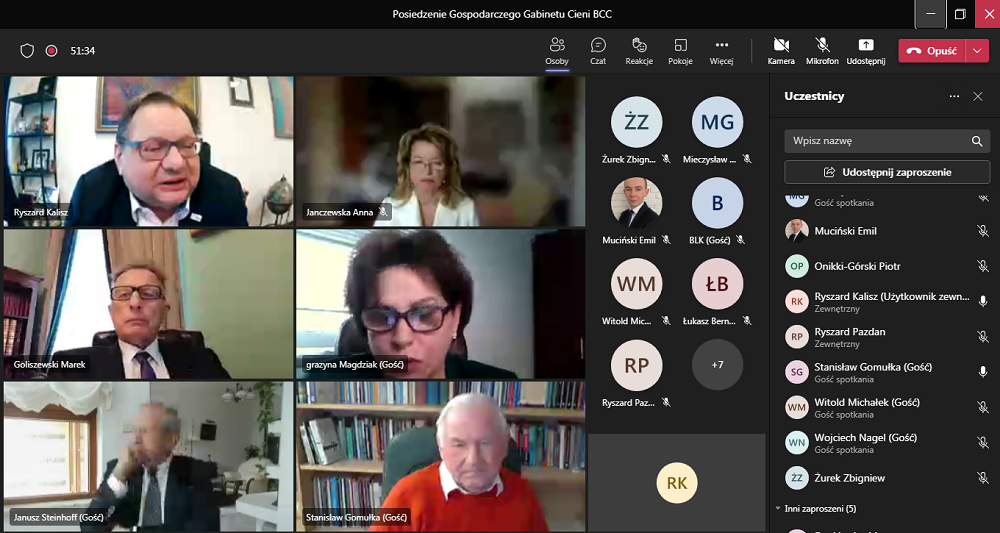Select Stanisław Gomułka video tile

[x=441, y=456]
